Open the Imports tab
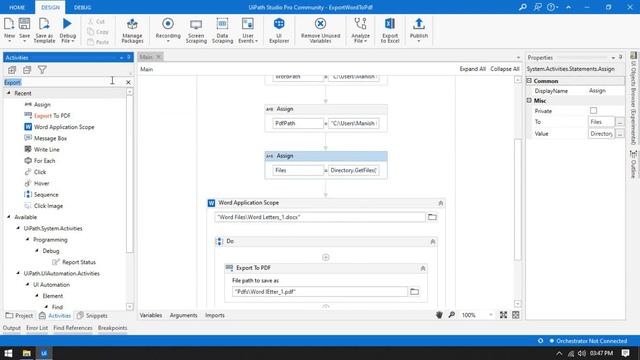Image resolution: width=640 pixels, height=360 pixels. pyautogui.click(x=215, y=315)
